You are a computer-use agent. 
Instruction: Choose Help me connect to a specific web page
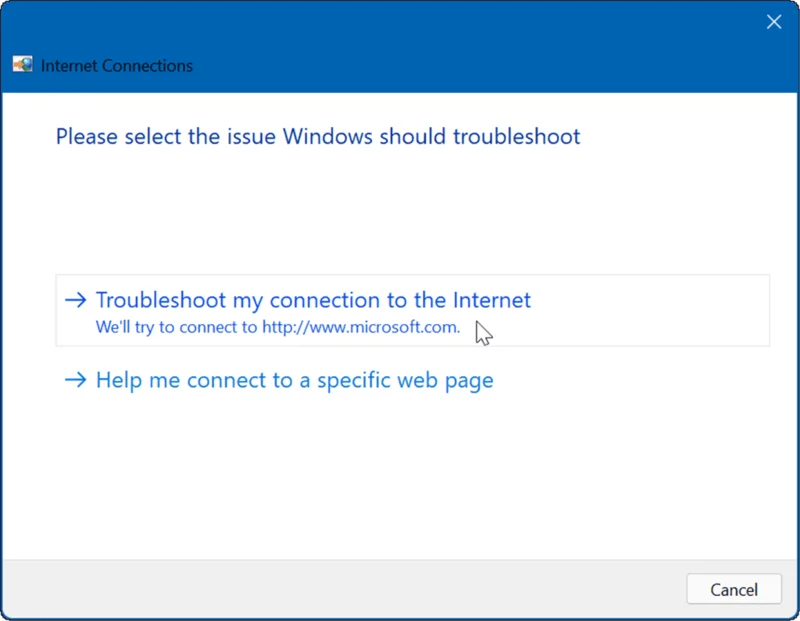tap(279, 380)
